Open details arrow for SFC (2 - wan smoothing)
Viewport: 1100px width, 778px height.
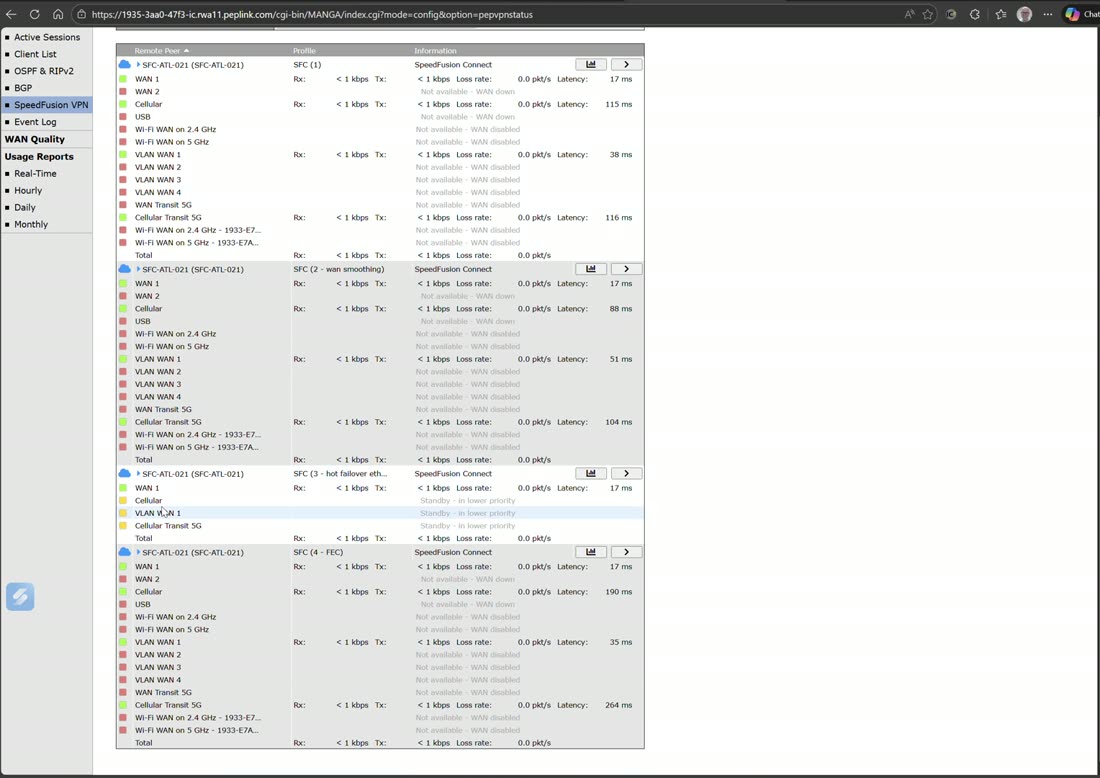click(x=626, y=269)
